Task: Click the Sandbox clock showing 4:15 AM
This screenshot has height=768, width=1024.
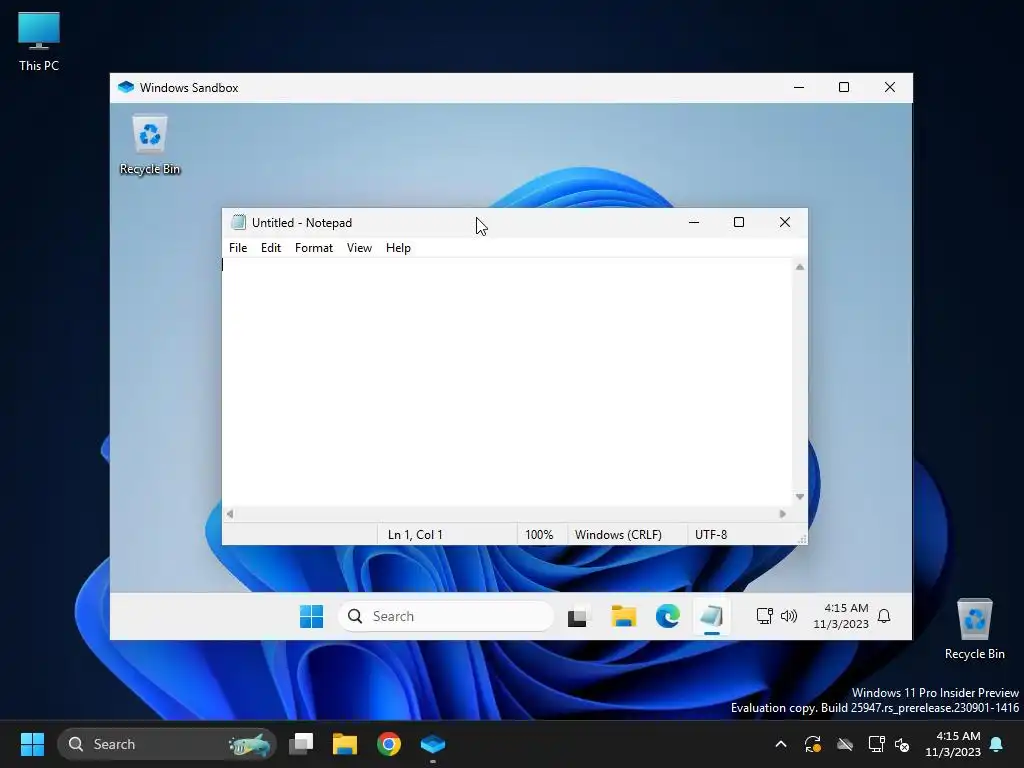Action: pos(840,616)
